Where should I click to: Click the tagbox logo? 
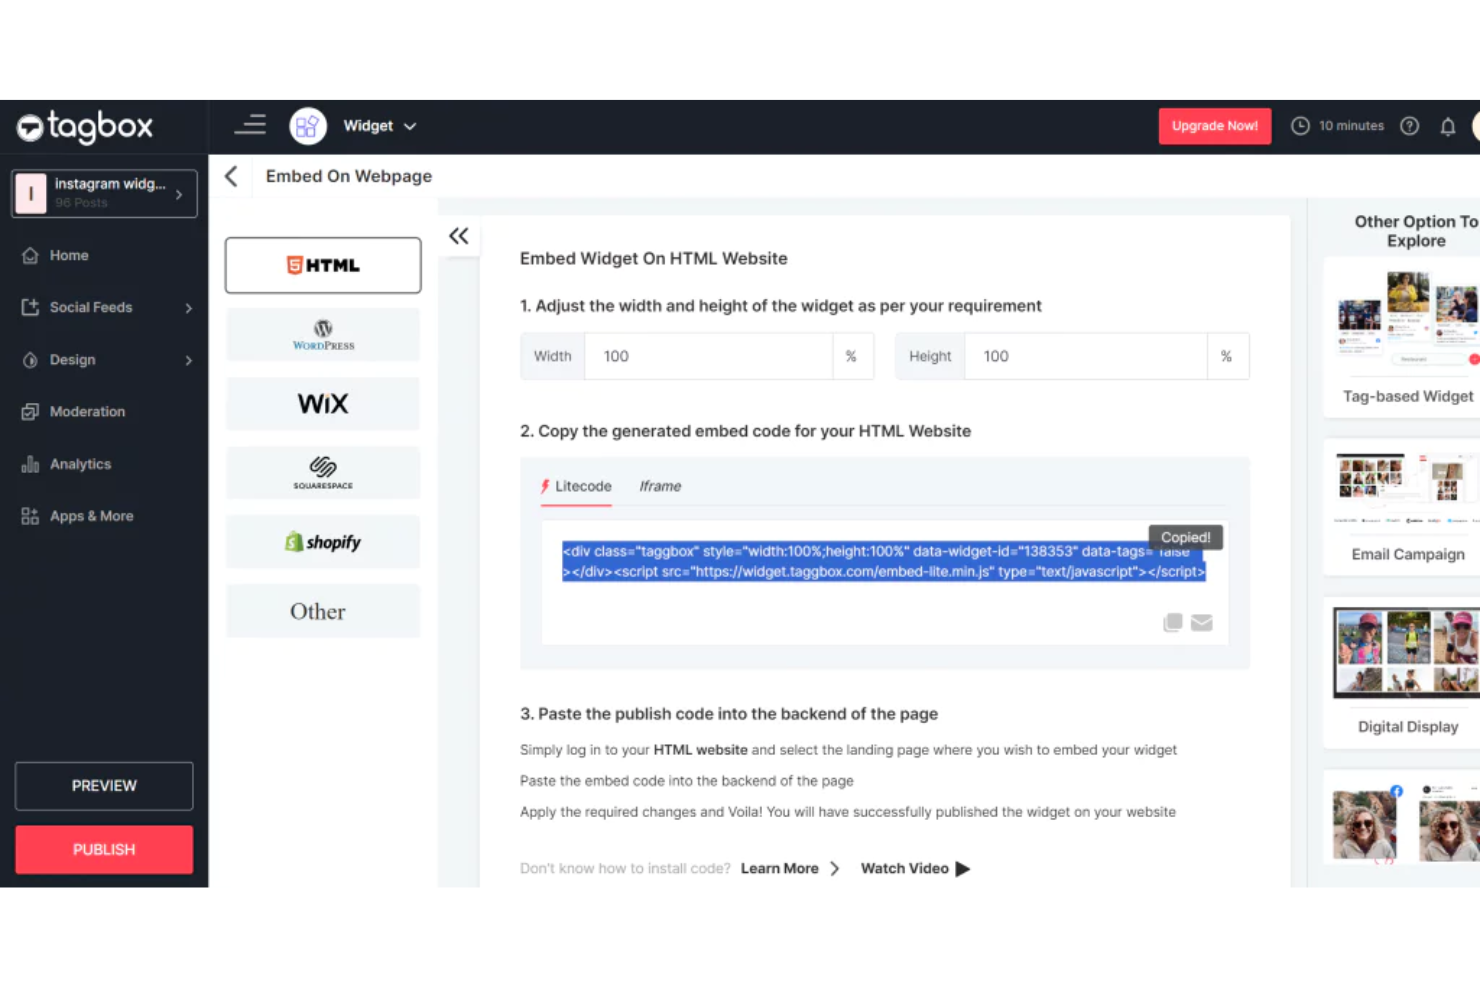[x=85, y=127]
